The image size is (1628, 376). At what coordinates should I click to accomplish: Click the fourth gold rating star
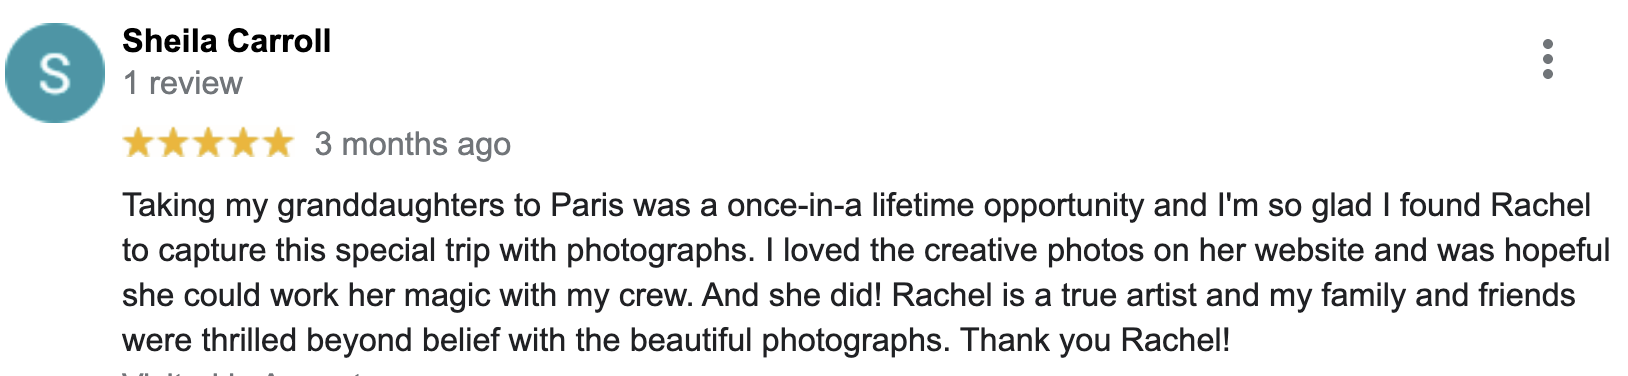click(243, 143)
